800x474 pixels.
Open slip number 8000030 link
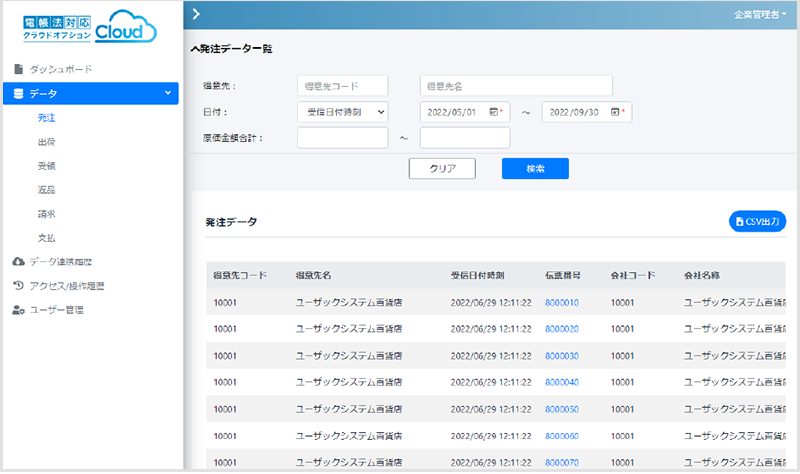tap(562, 356)
